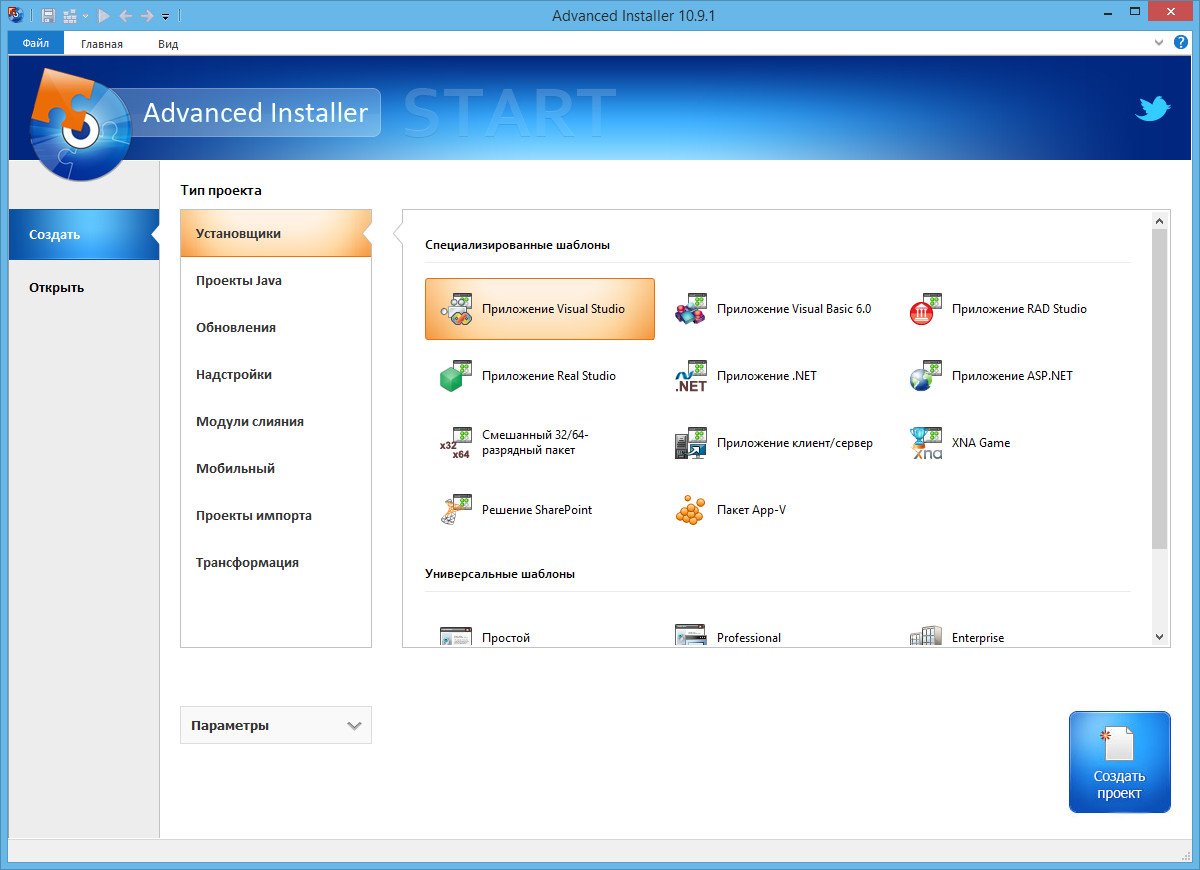Open the Файл menu tab
The image size is (1200, 870).
click(x=36, y=44)
